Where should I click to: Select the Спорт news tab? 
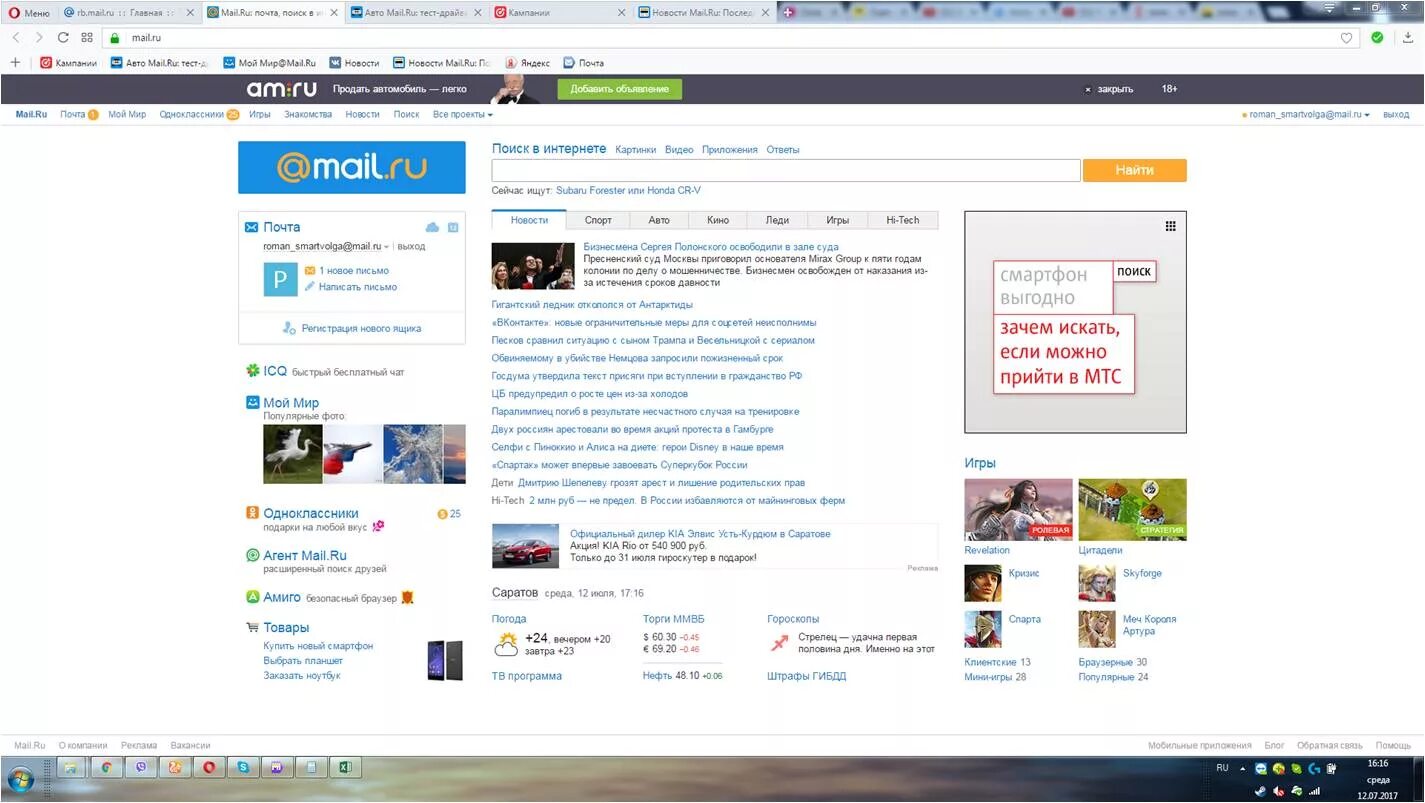coord(598,220)
